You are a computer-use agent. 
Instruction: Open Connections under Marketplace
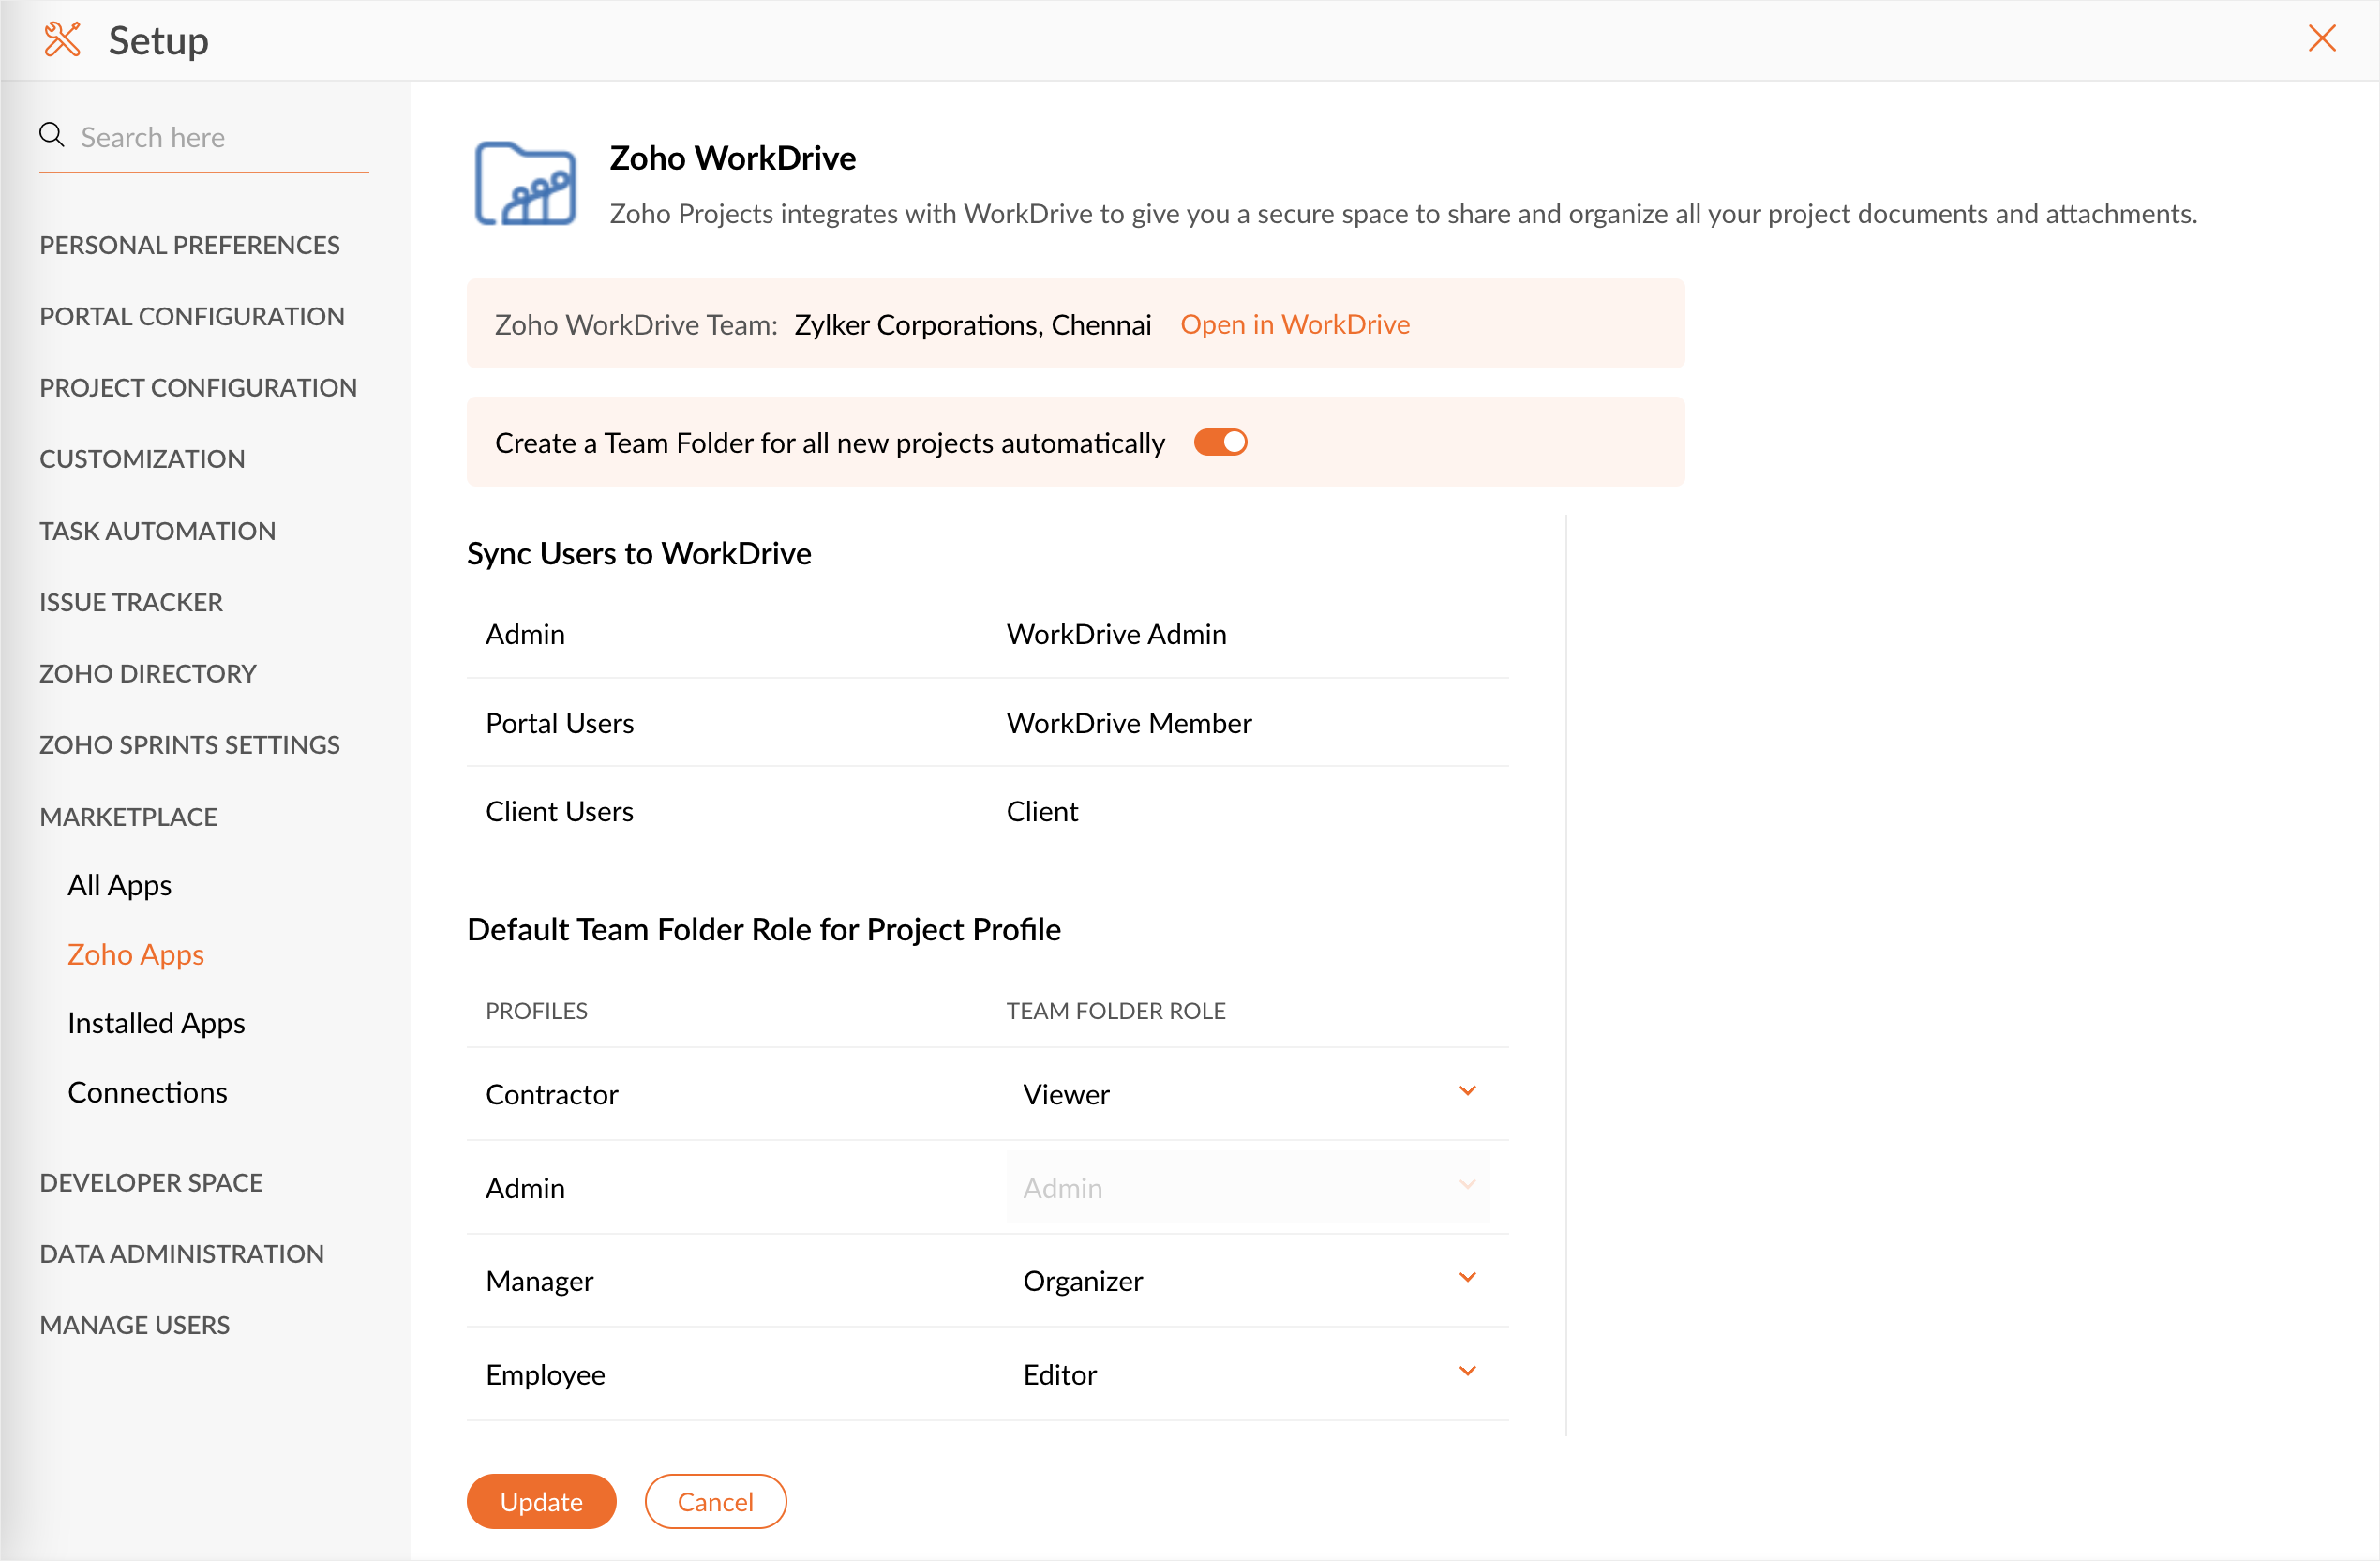pyautogui.click(x=147, y=1092)
